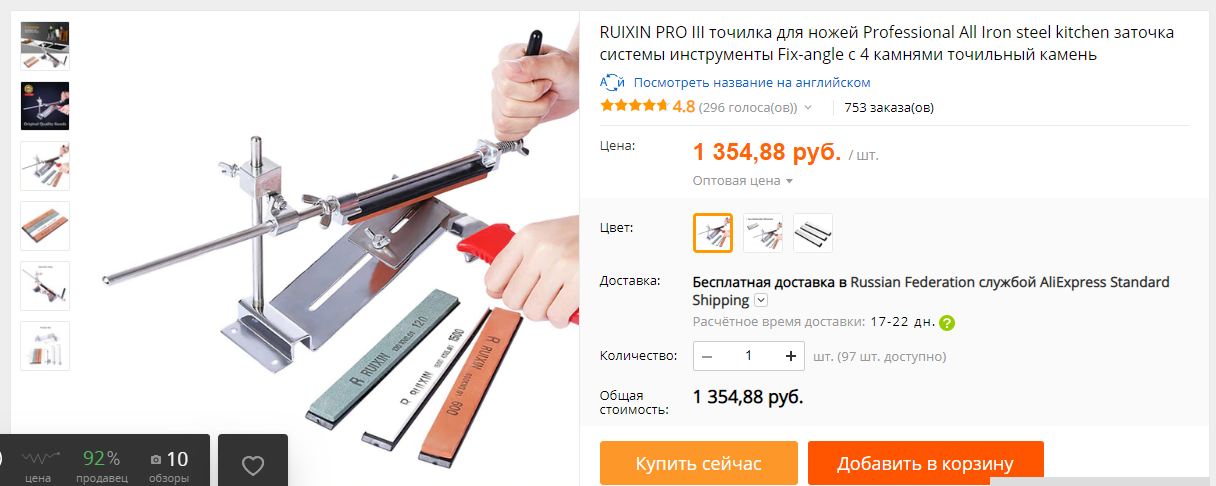Click the orange star rating icons
The height and width of the screenshot is (486, 1216).
(633, 106)
